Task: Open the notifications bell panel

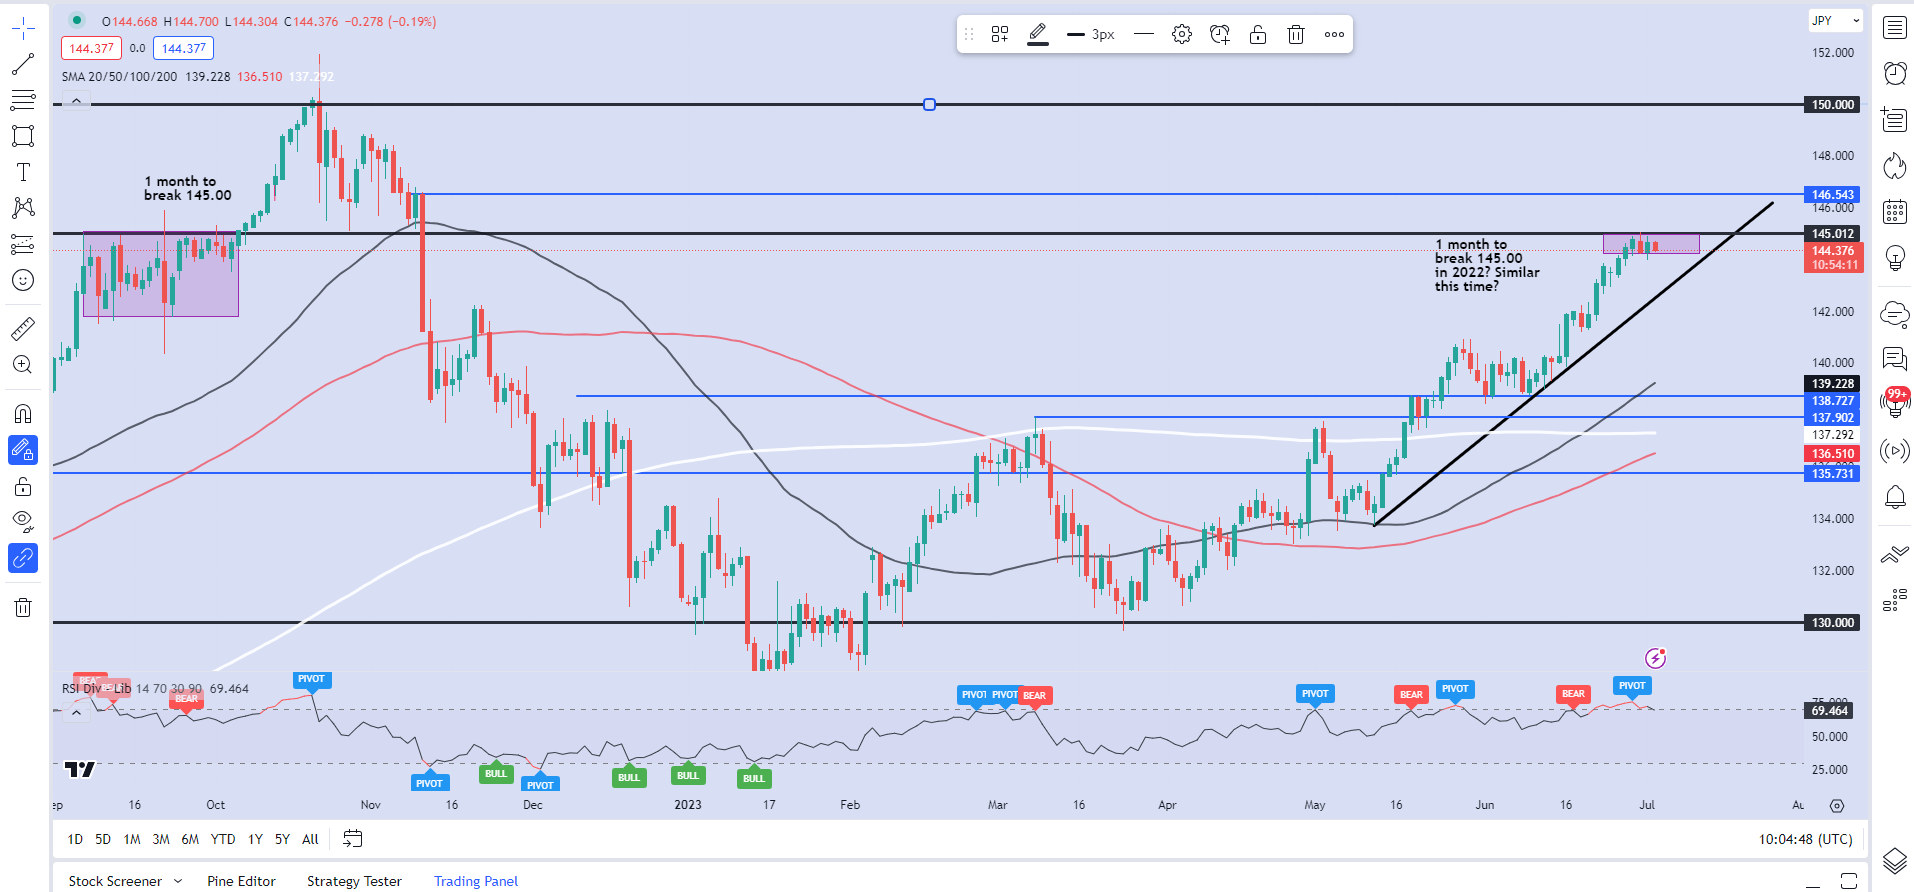Action: 1895,497
